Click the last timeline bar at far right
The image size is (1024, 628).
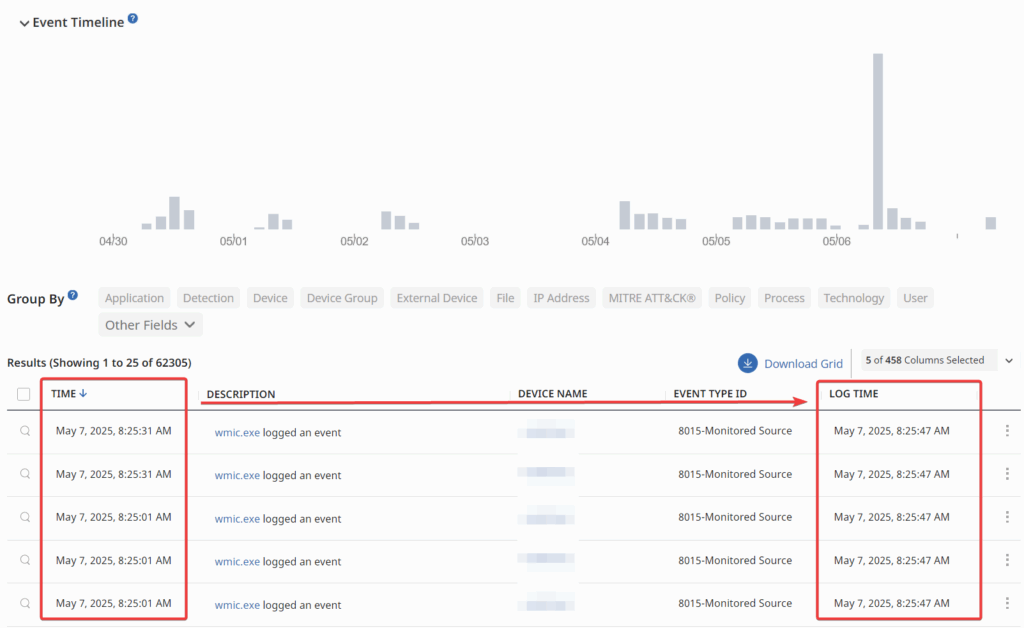pyautogui.click(x=991, y=223)
